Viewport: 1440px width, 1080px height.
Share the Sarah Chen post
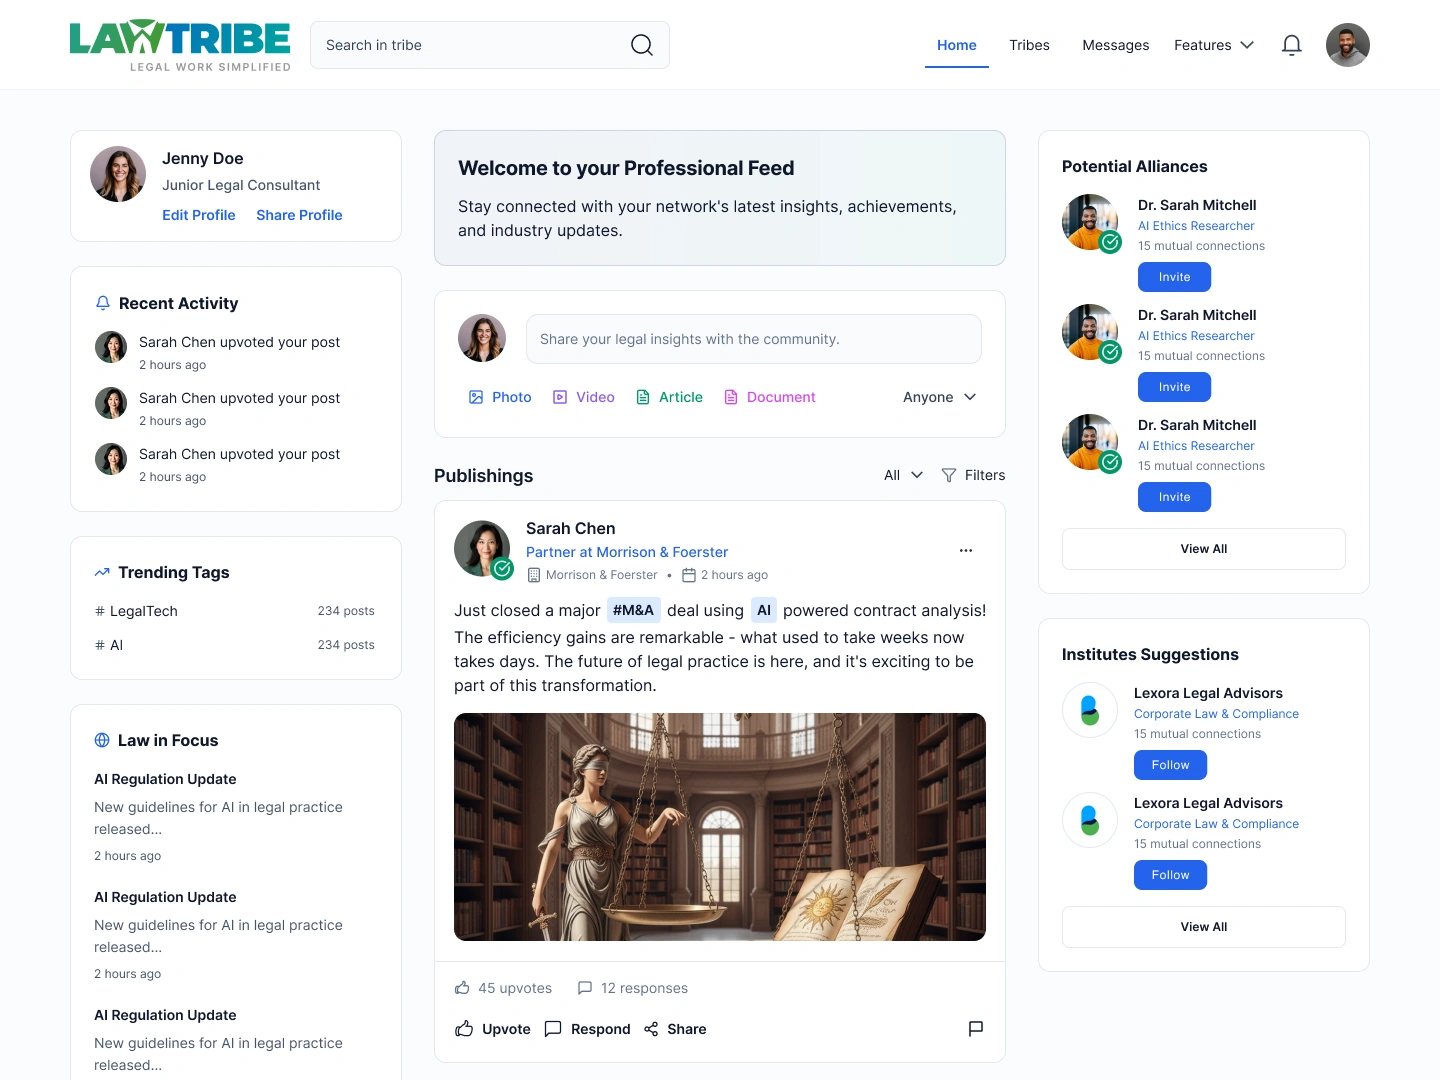click(x=675, y=1029)
